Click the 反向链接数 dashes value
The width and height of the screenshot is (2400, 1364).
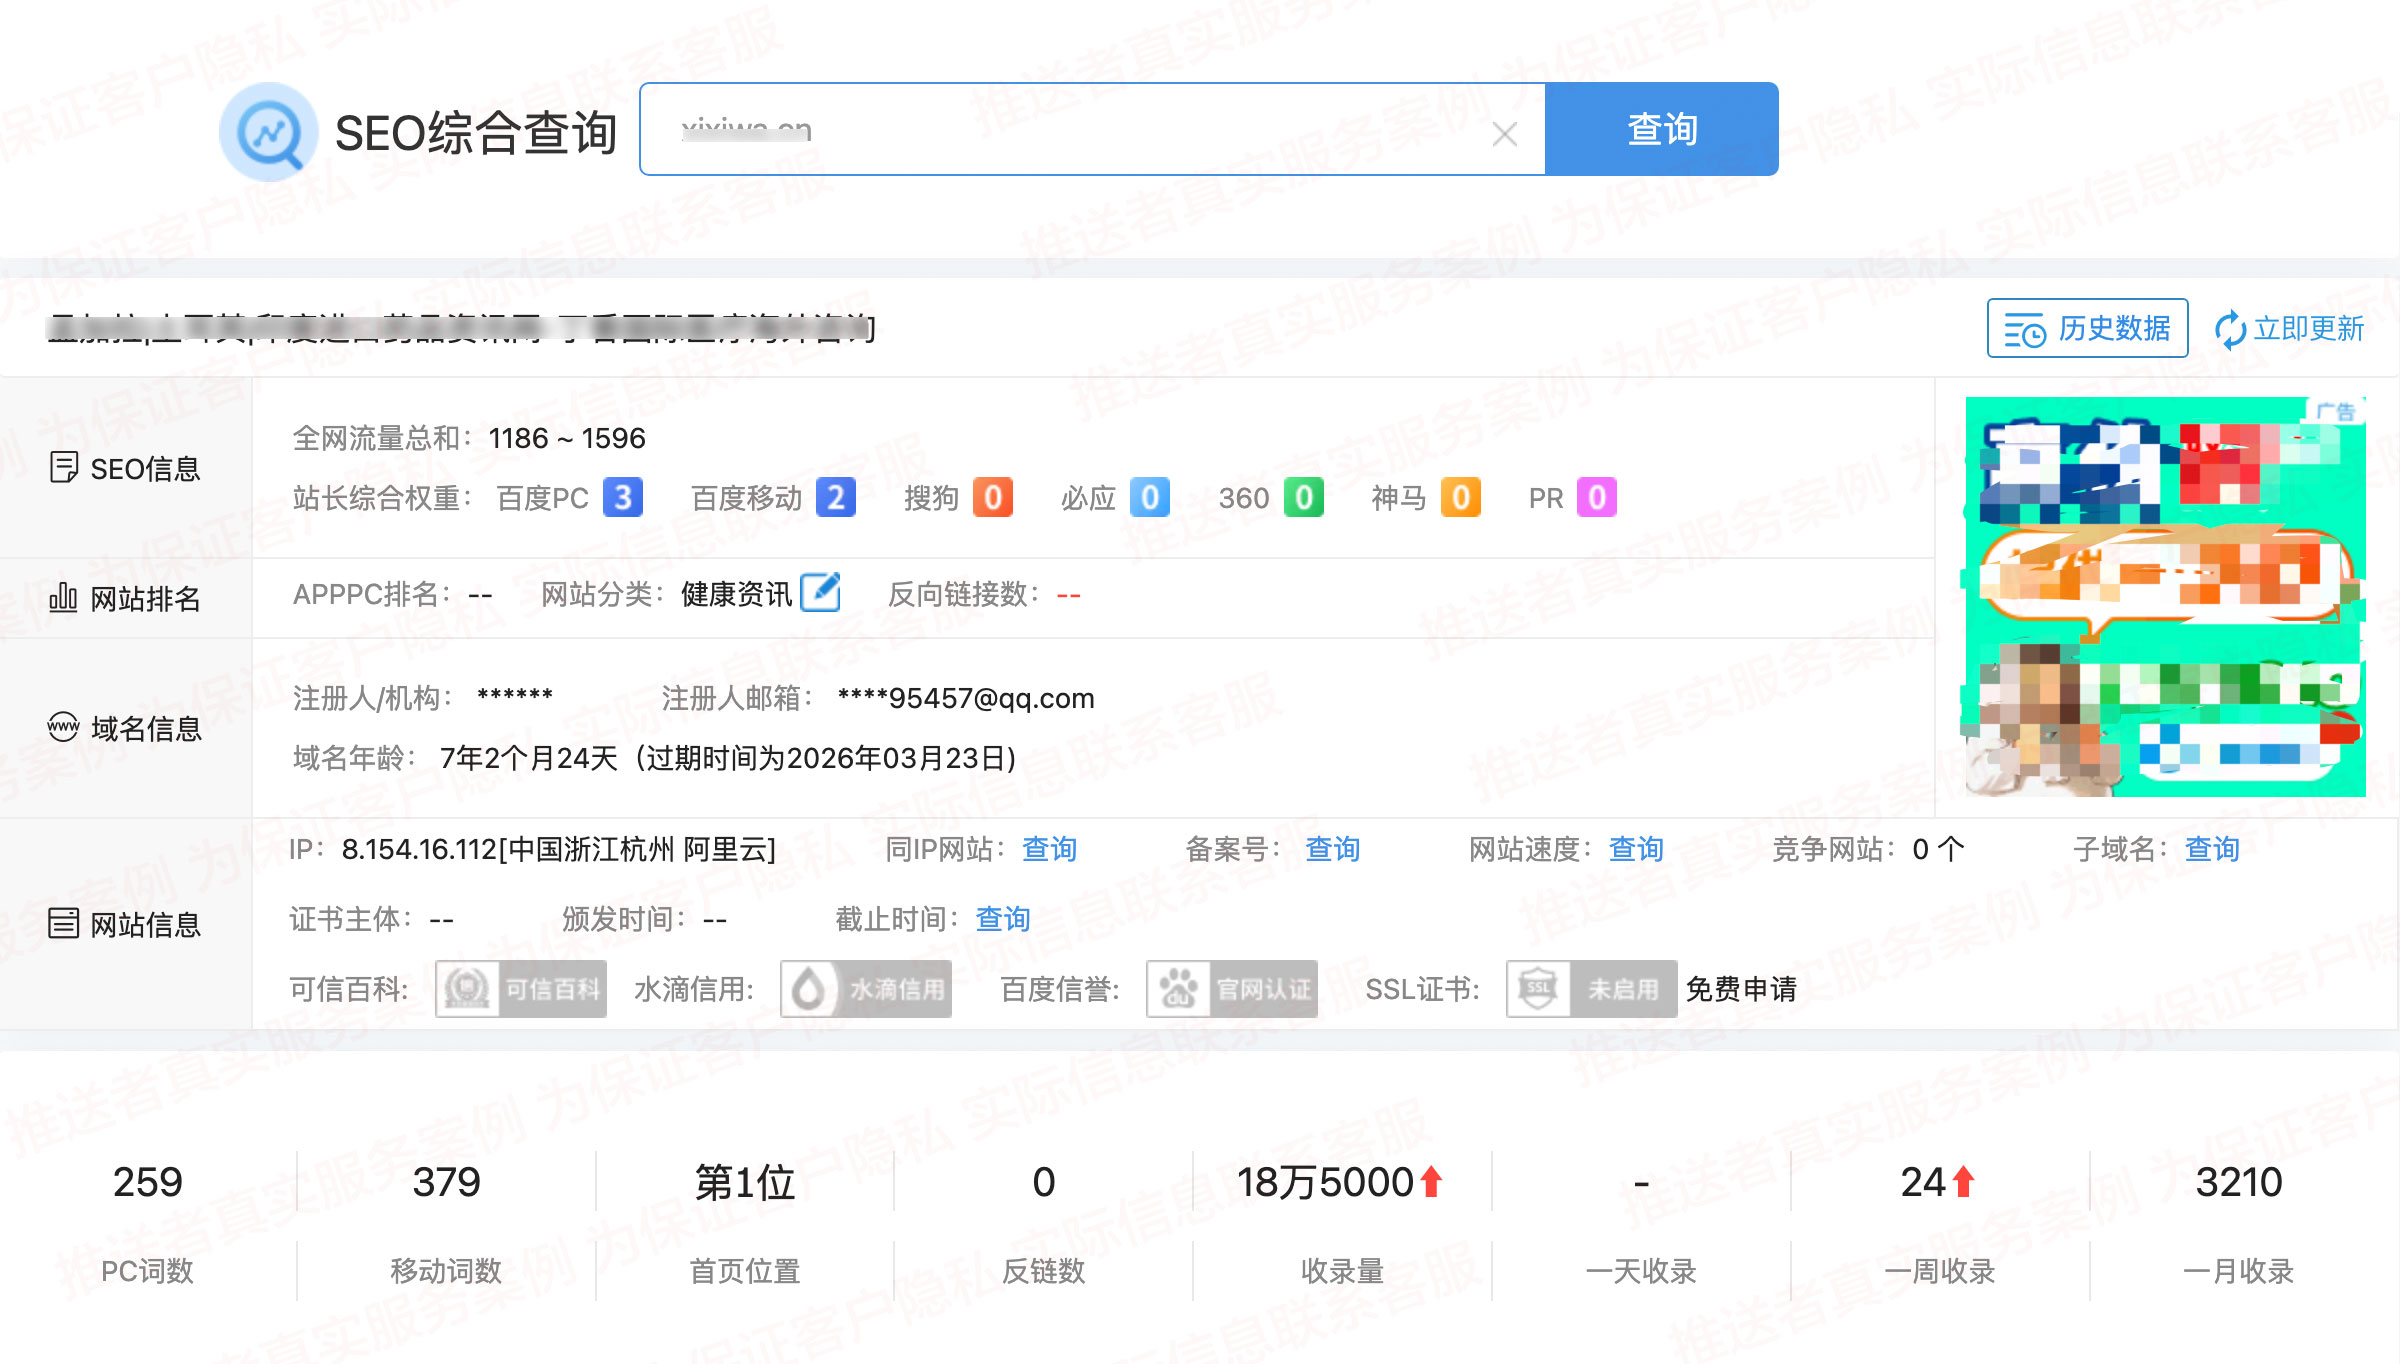(x=1068, y=595)
